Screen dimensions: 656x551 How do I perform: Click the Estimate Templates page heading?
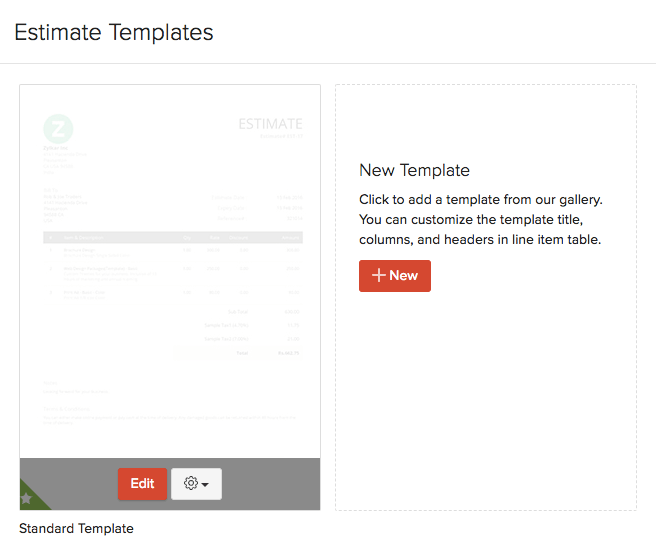114,32
